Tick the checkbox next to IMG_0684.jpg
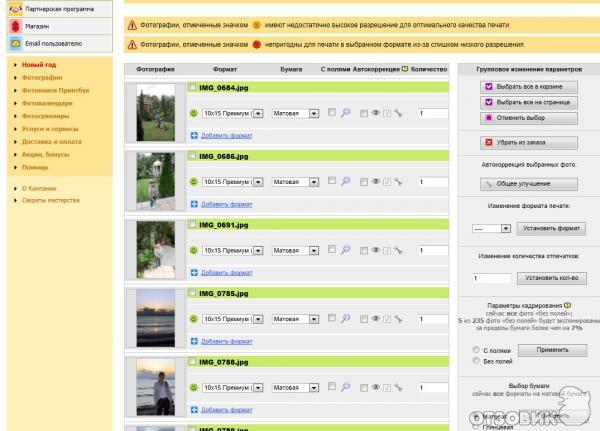 point(193,88)
